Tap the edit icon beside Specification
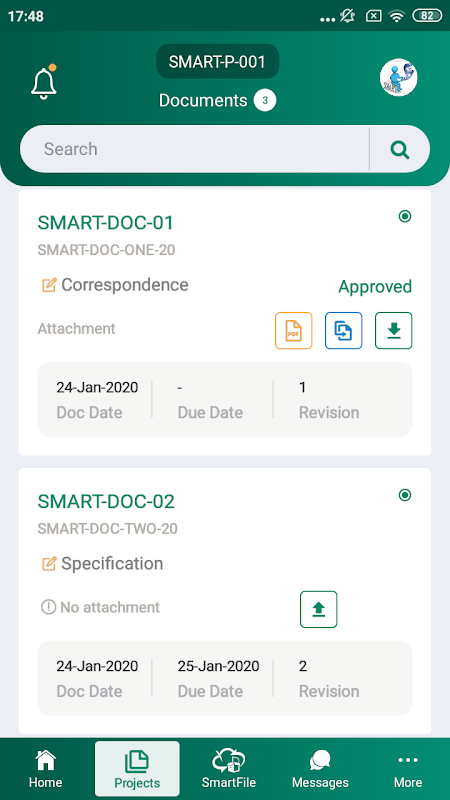This screenshot has height=800, width=450. click(x=48, y=564)
